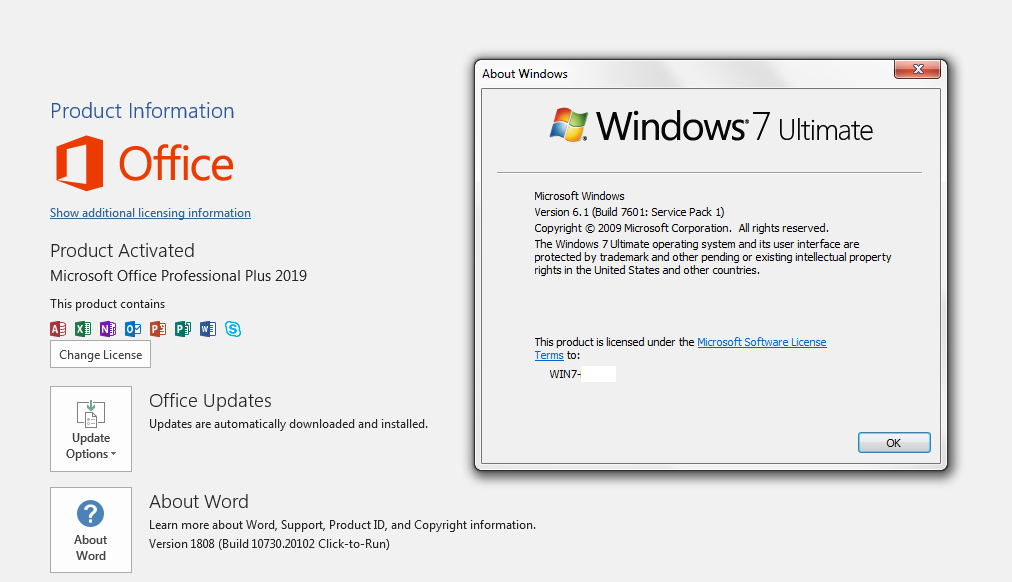Viewport: 1012px width, 582px height.
Task: Open Microsoft Software License link
Action: tap(762, 342)
